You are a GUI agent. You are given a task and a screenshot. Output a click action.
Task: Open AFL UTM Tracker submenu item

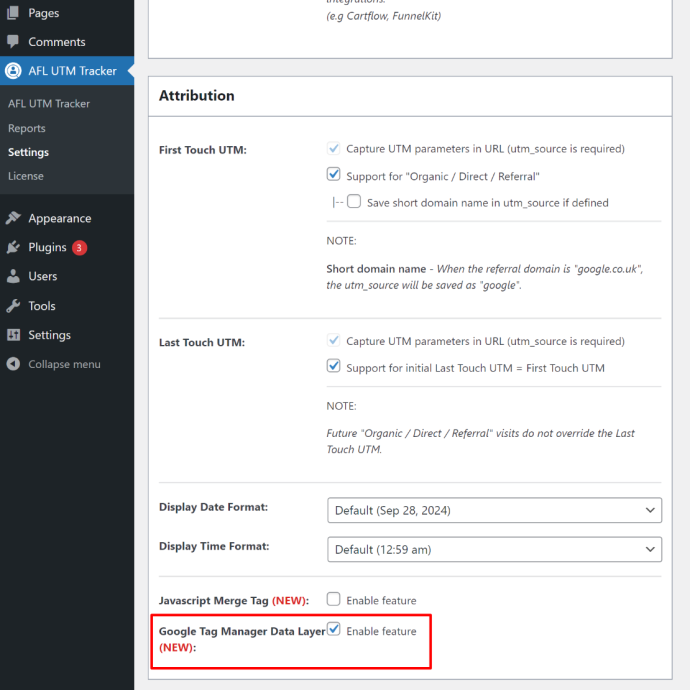49,104
